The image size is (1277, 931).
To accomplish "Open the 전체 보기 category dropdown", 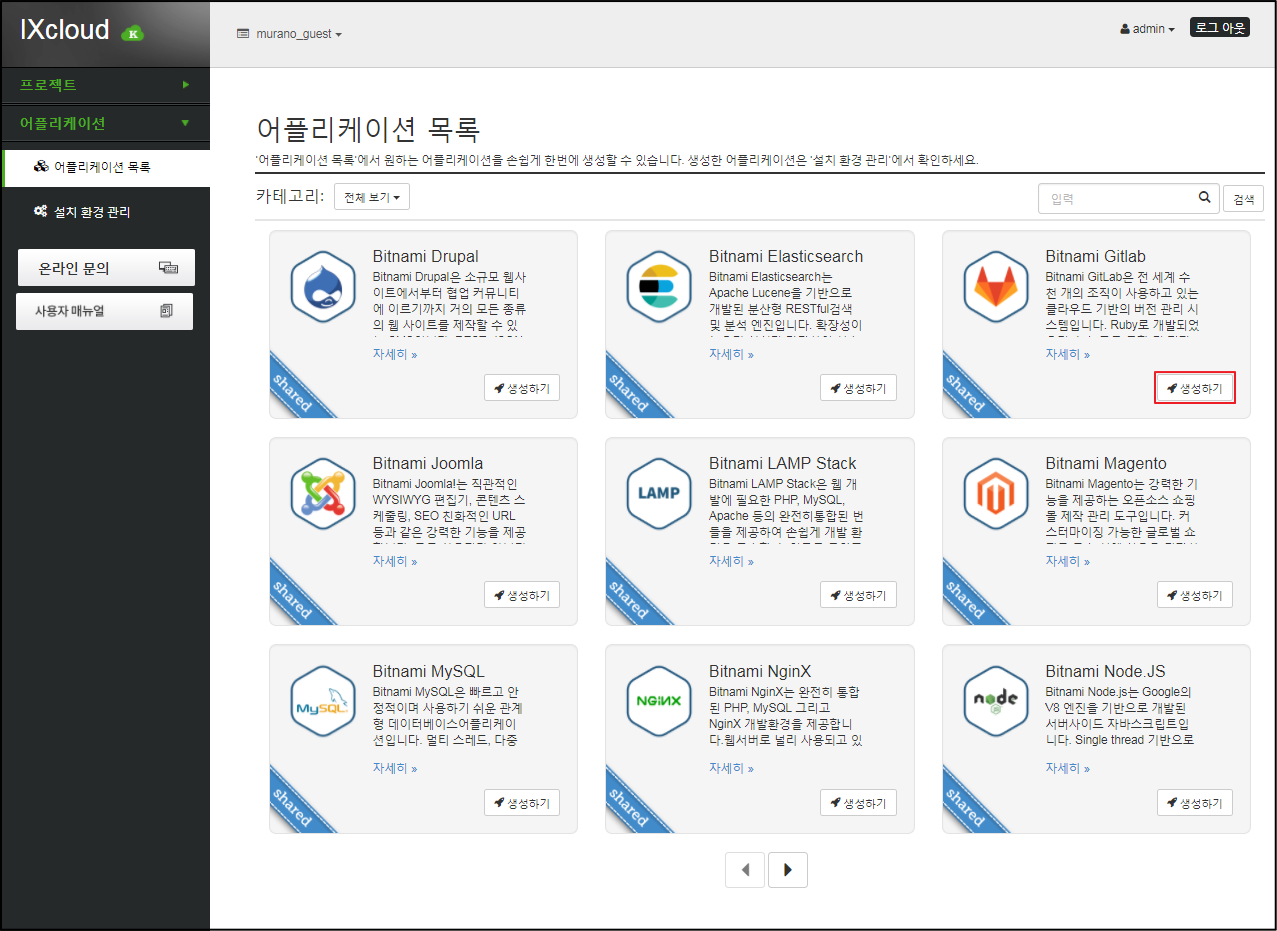I will pyautogui.click(x=372, y=198).
